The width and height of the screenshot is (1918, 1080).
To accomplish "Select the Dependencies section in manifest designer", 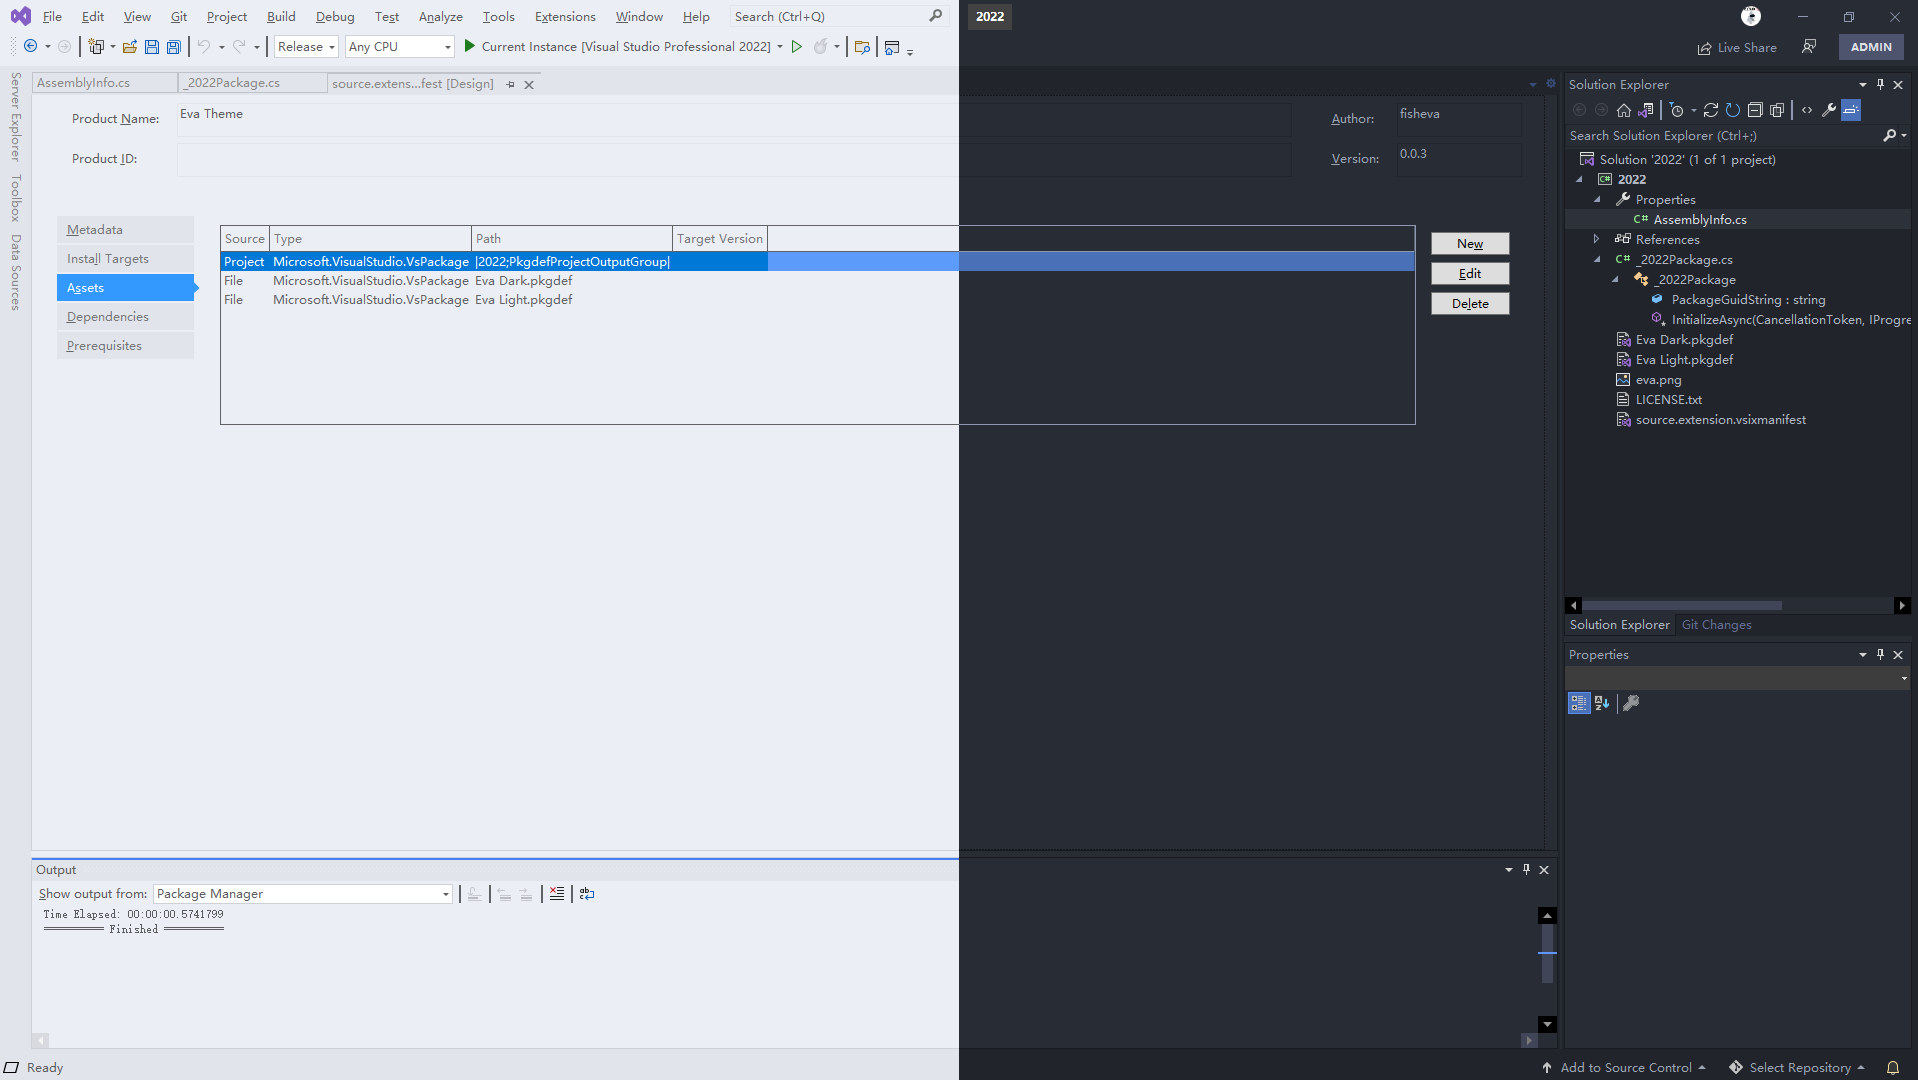I will 125,317.
